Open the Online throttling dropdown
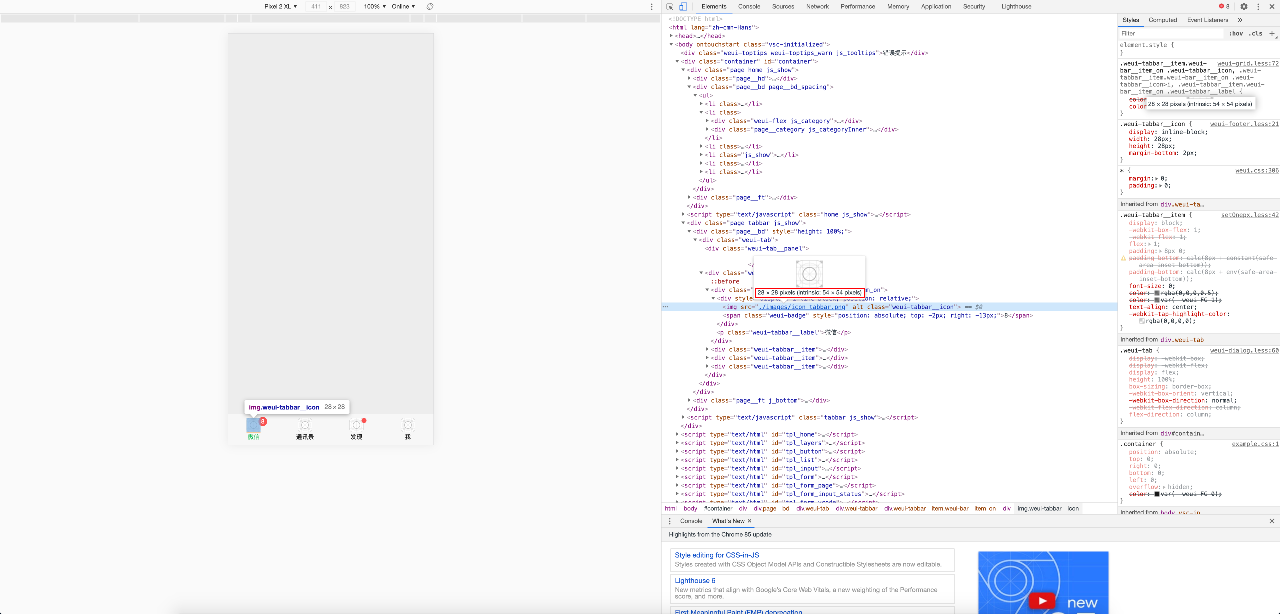The width and height of the screenshot is (1280, 614). click(404, 6)
